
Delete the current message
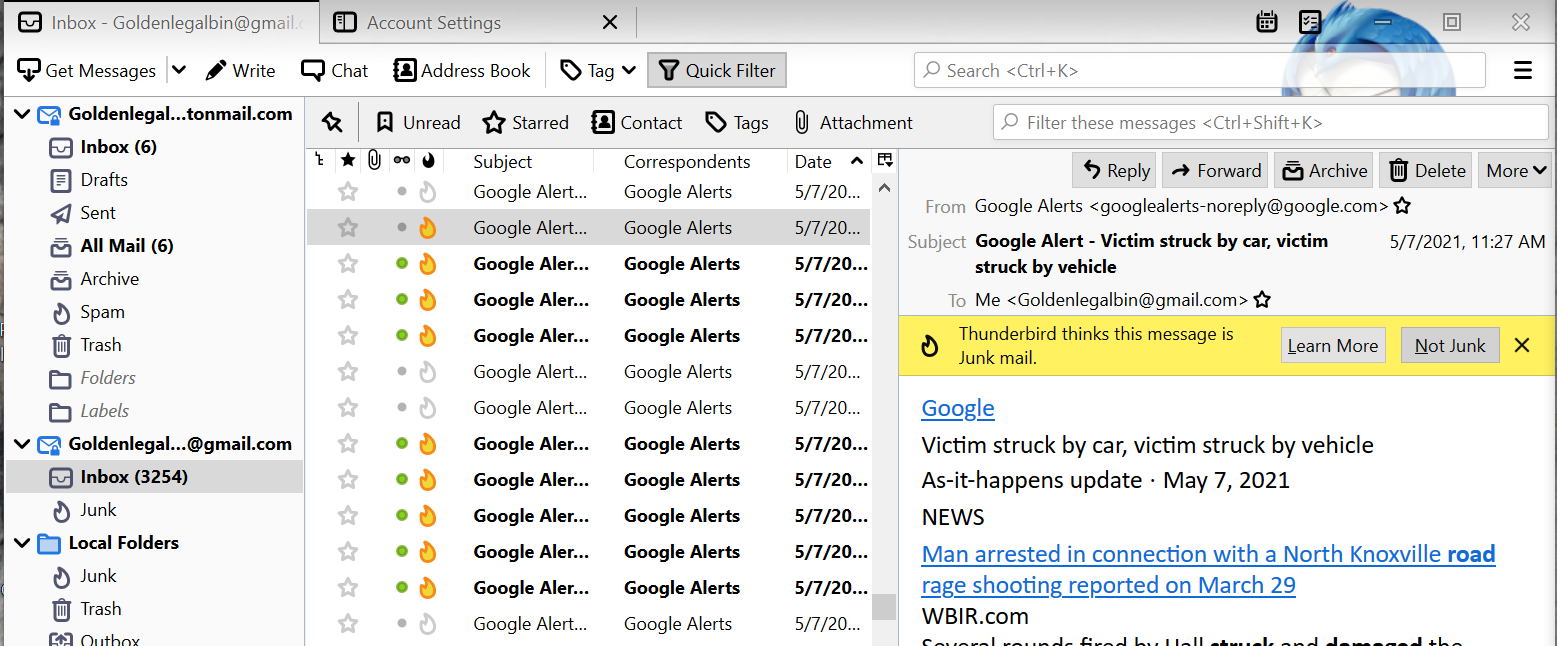(1426, 171)
